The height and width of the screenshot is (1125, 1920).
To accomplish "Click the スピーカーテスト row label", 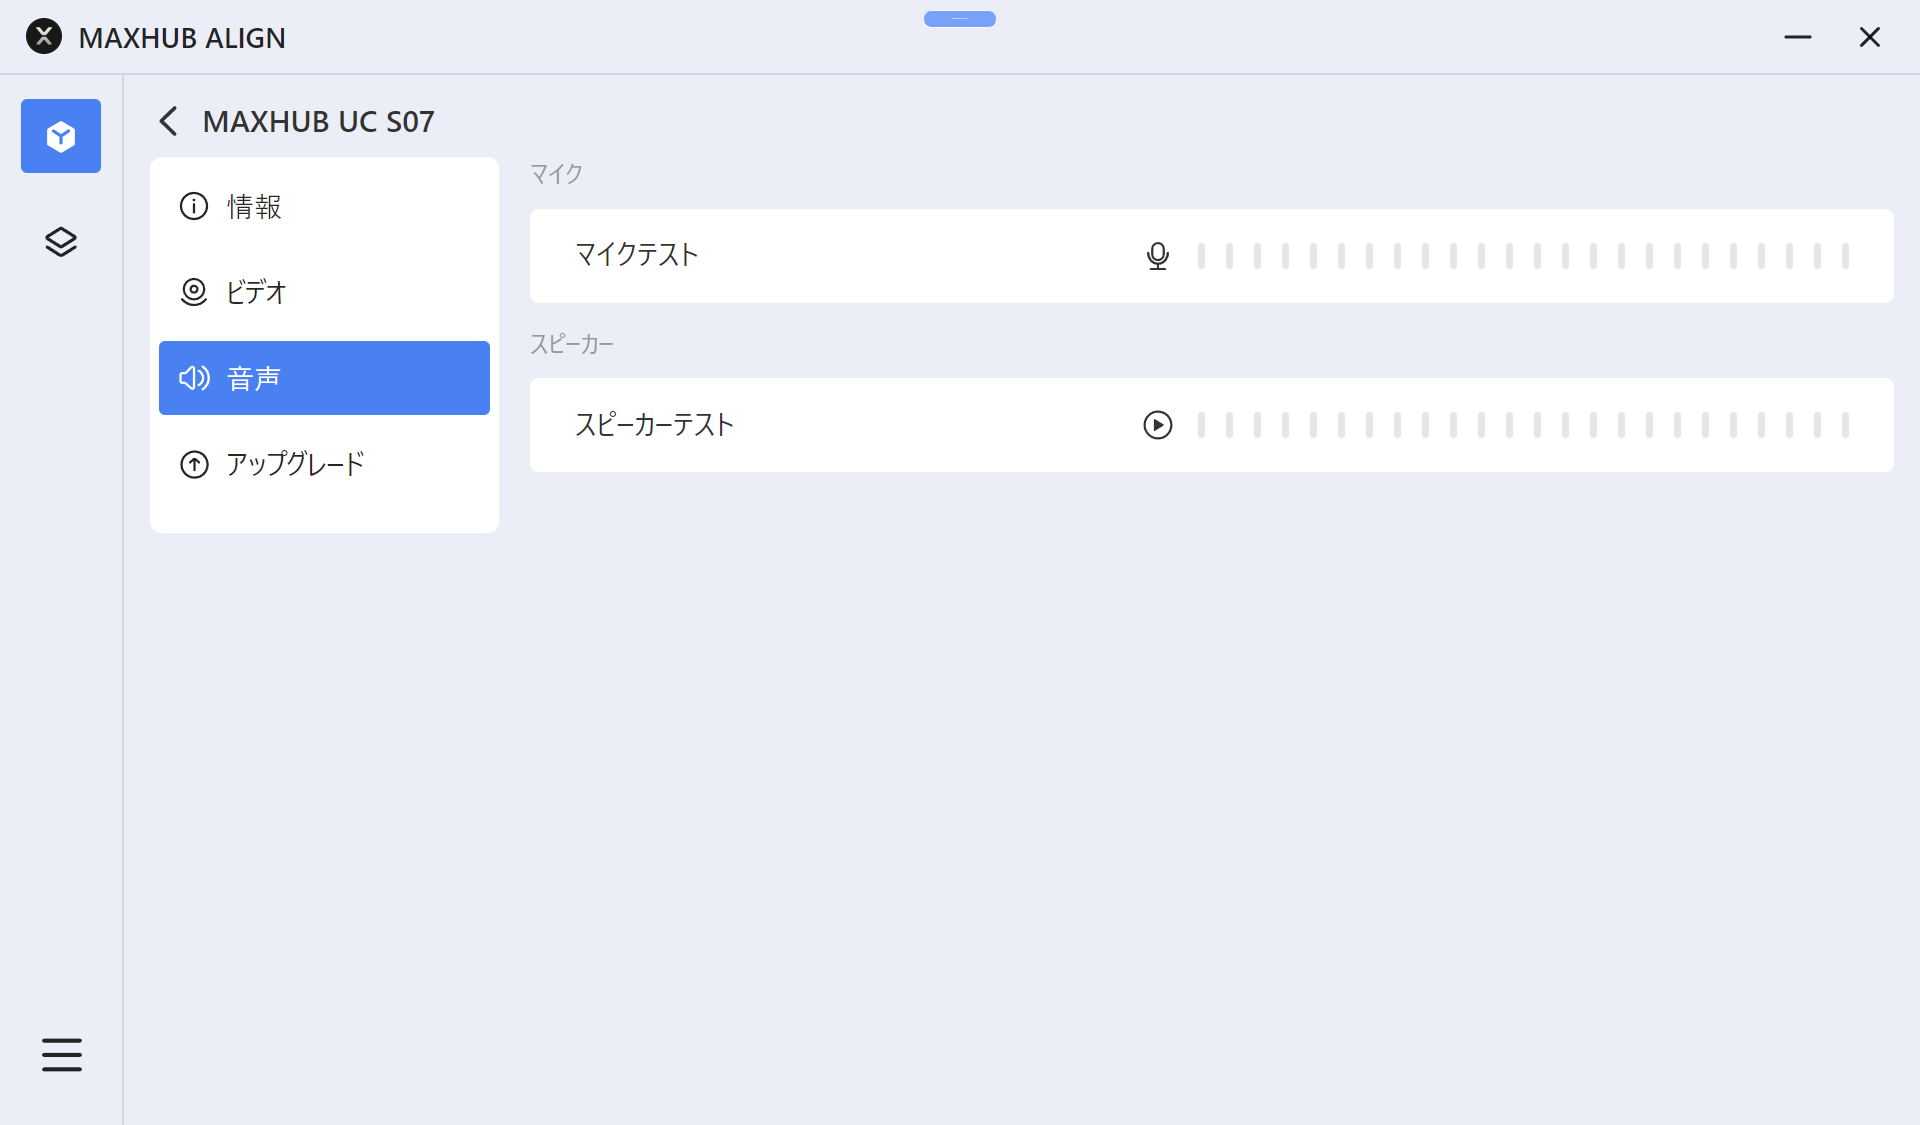I will tap(654, 425).
